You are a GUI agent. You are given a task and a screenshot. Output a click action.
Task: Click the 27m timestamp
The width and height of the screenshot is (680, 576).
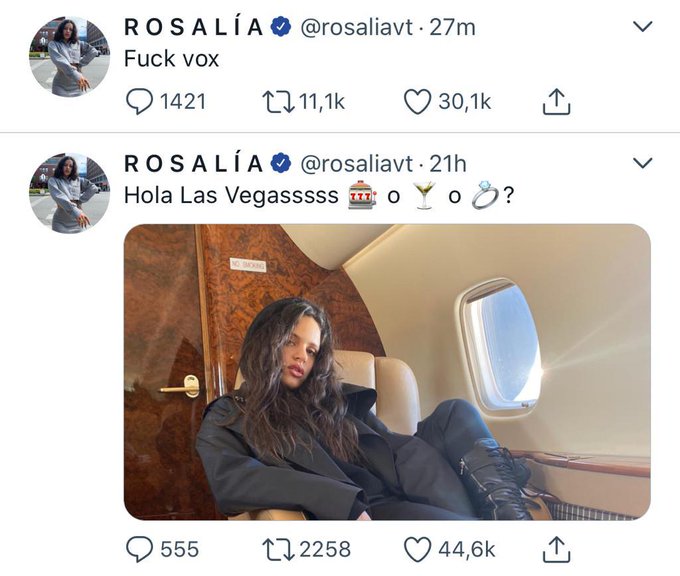pyautogui.click(x=452, y=27)
